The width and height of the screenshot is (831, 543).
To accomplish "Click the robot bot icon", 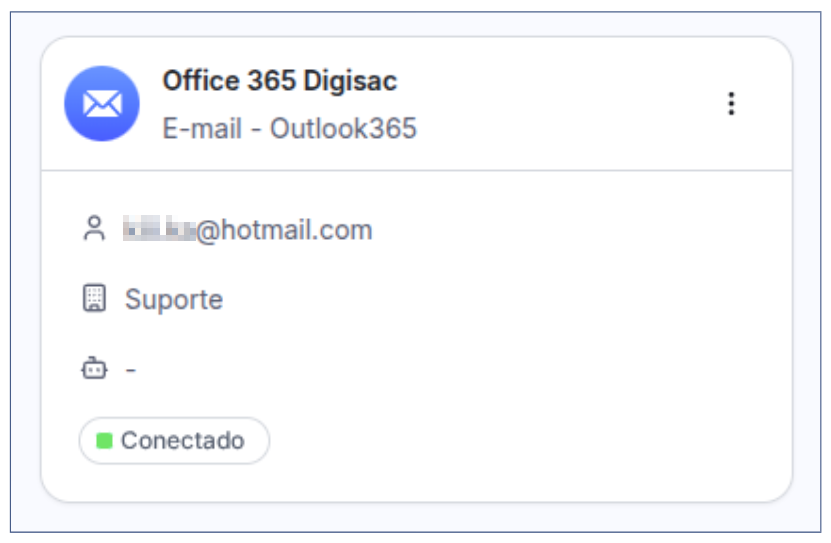I will [94, 368].
